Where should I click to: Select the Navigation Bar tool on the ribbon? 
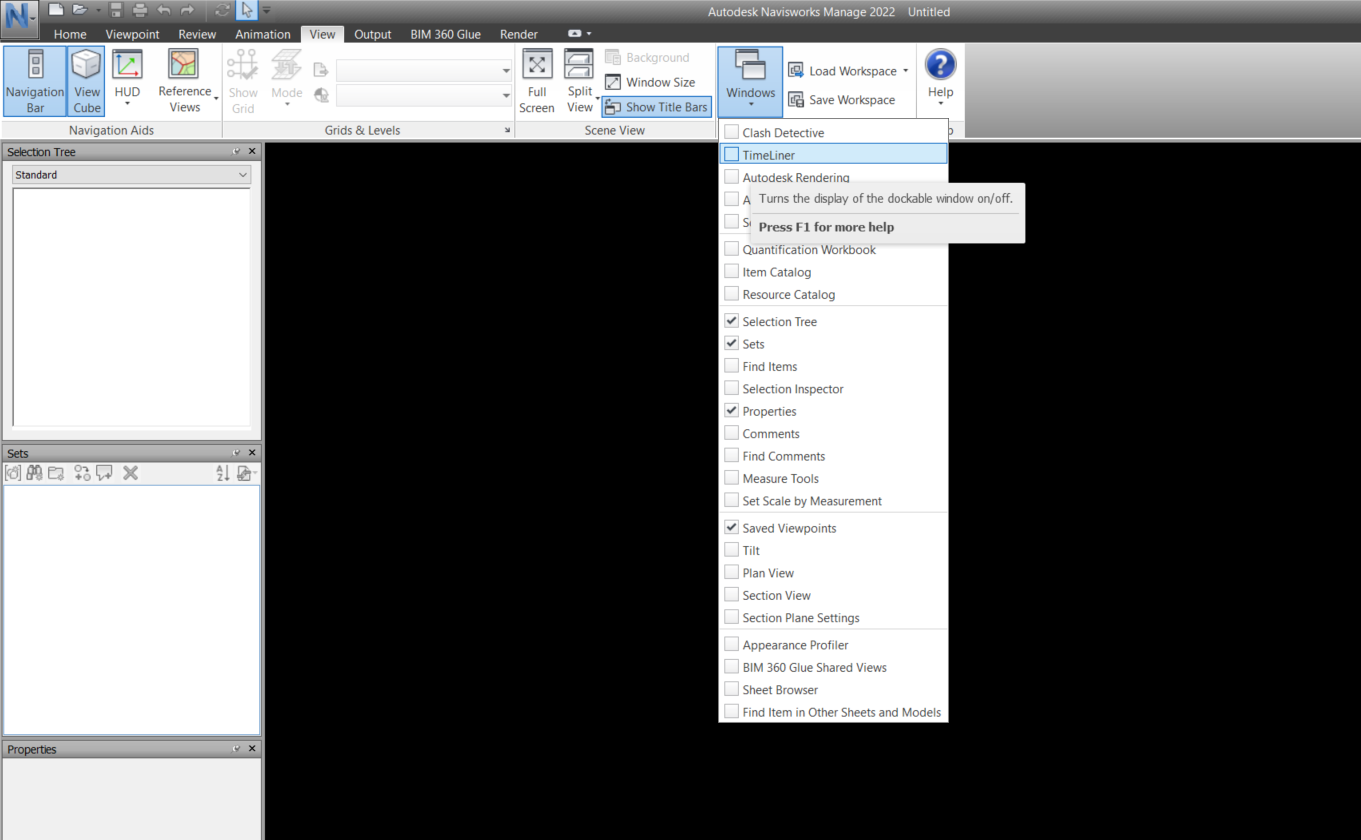click(34, 80)
